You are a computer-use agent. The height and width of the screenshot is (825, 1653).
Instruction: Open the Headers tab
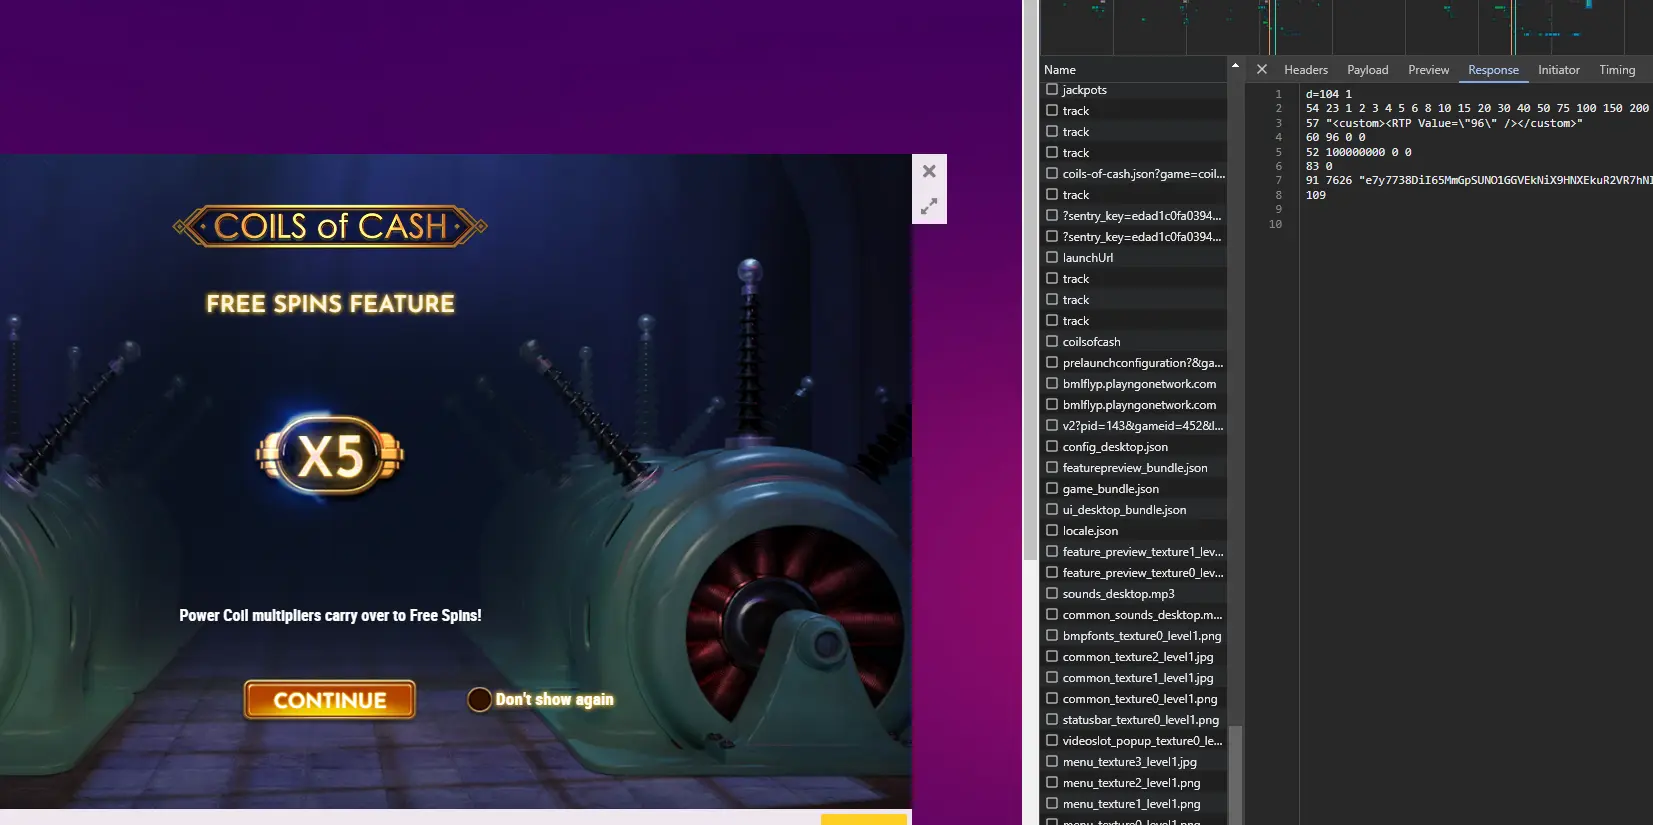1306,70
